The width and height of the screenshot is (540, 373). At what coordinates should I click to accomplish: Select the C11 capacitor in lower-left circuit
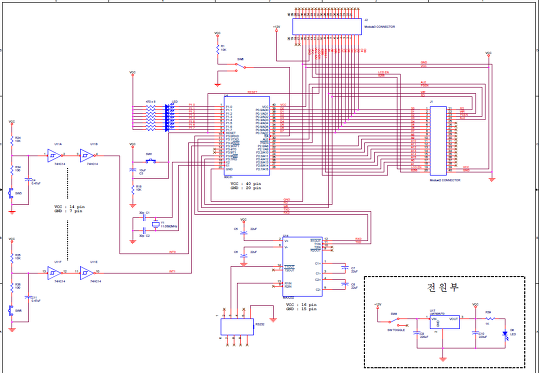28,297
